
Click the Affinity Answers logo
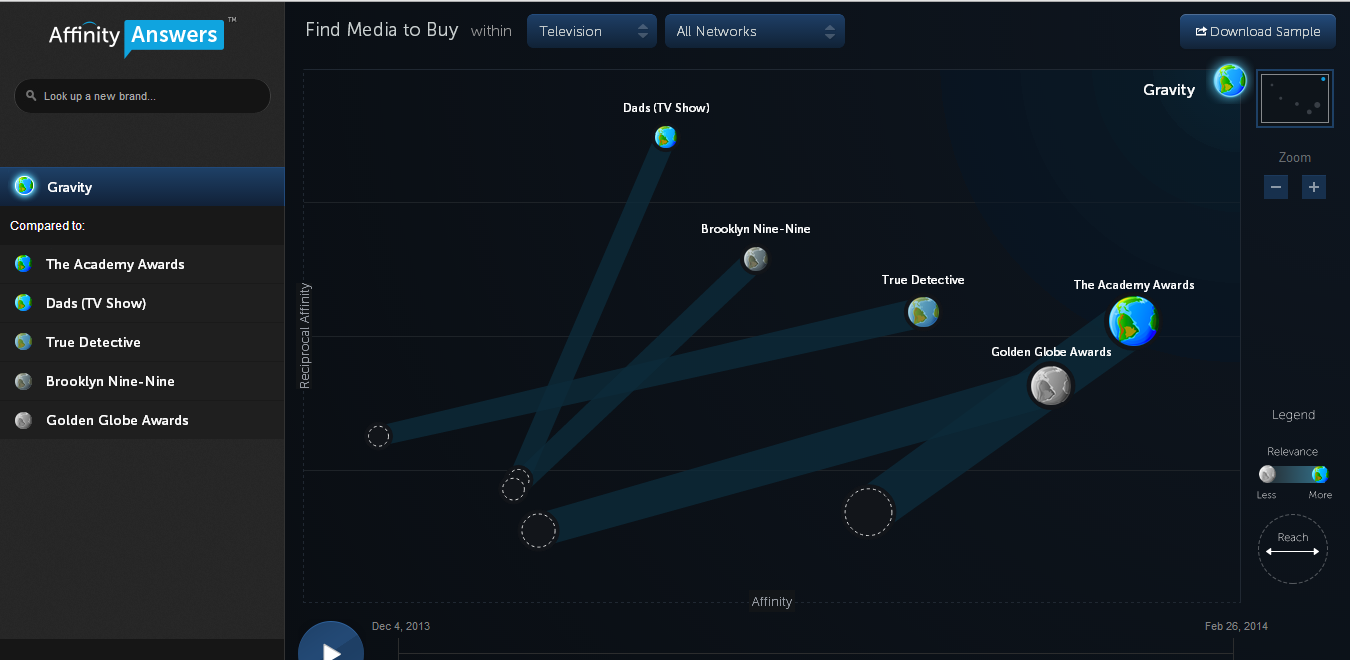pos(141,36)
